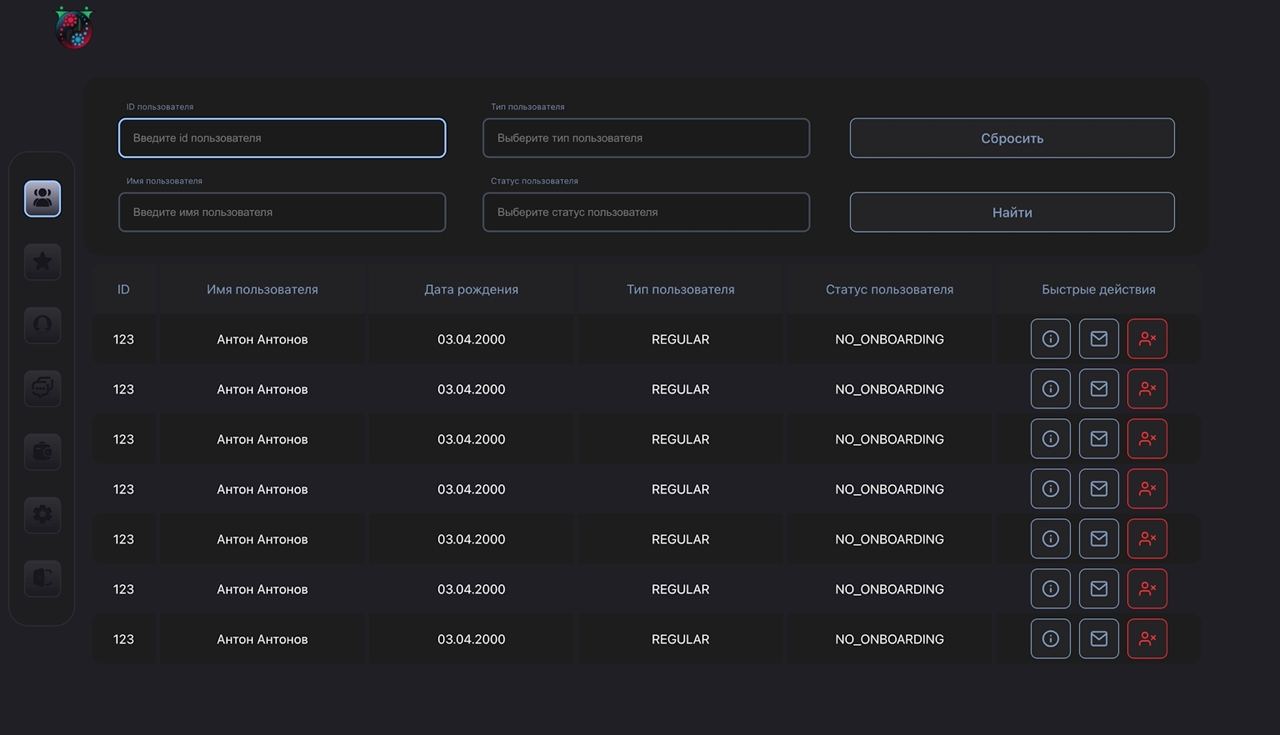Click the exit door icon in sidebar
Viewport: 1280px width, 735px height.
(x=42, y=578)
